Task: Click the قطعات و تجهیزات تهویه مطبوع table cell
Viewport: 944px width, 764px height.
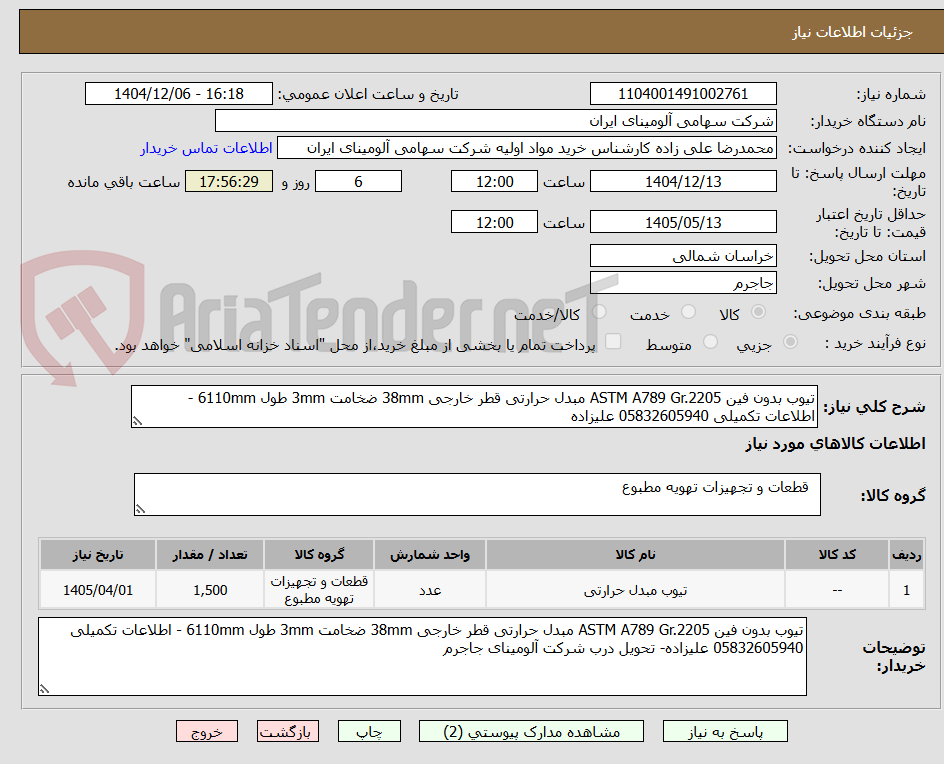Action: pos(319,590)
